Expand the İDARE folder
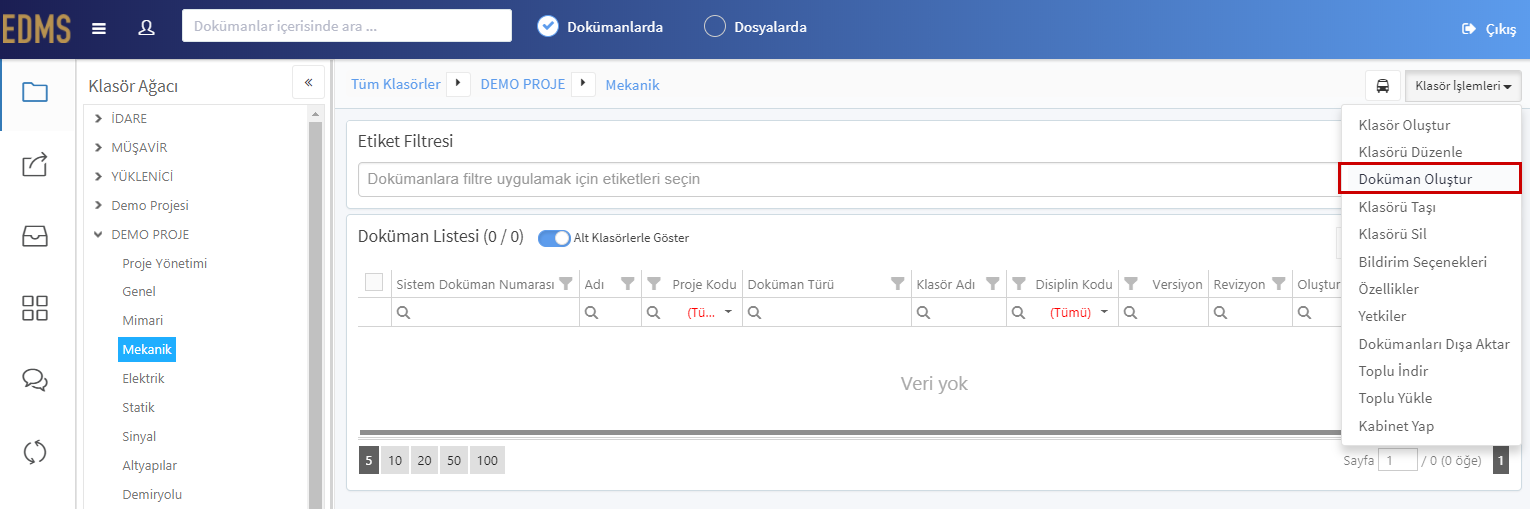This screenshot has width=1530, height=509. click(x=98, y=119)
